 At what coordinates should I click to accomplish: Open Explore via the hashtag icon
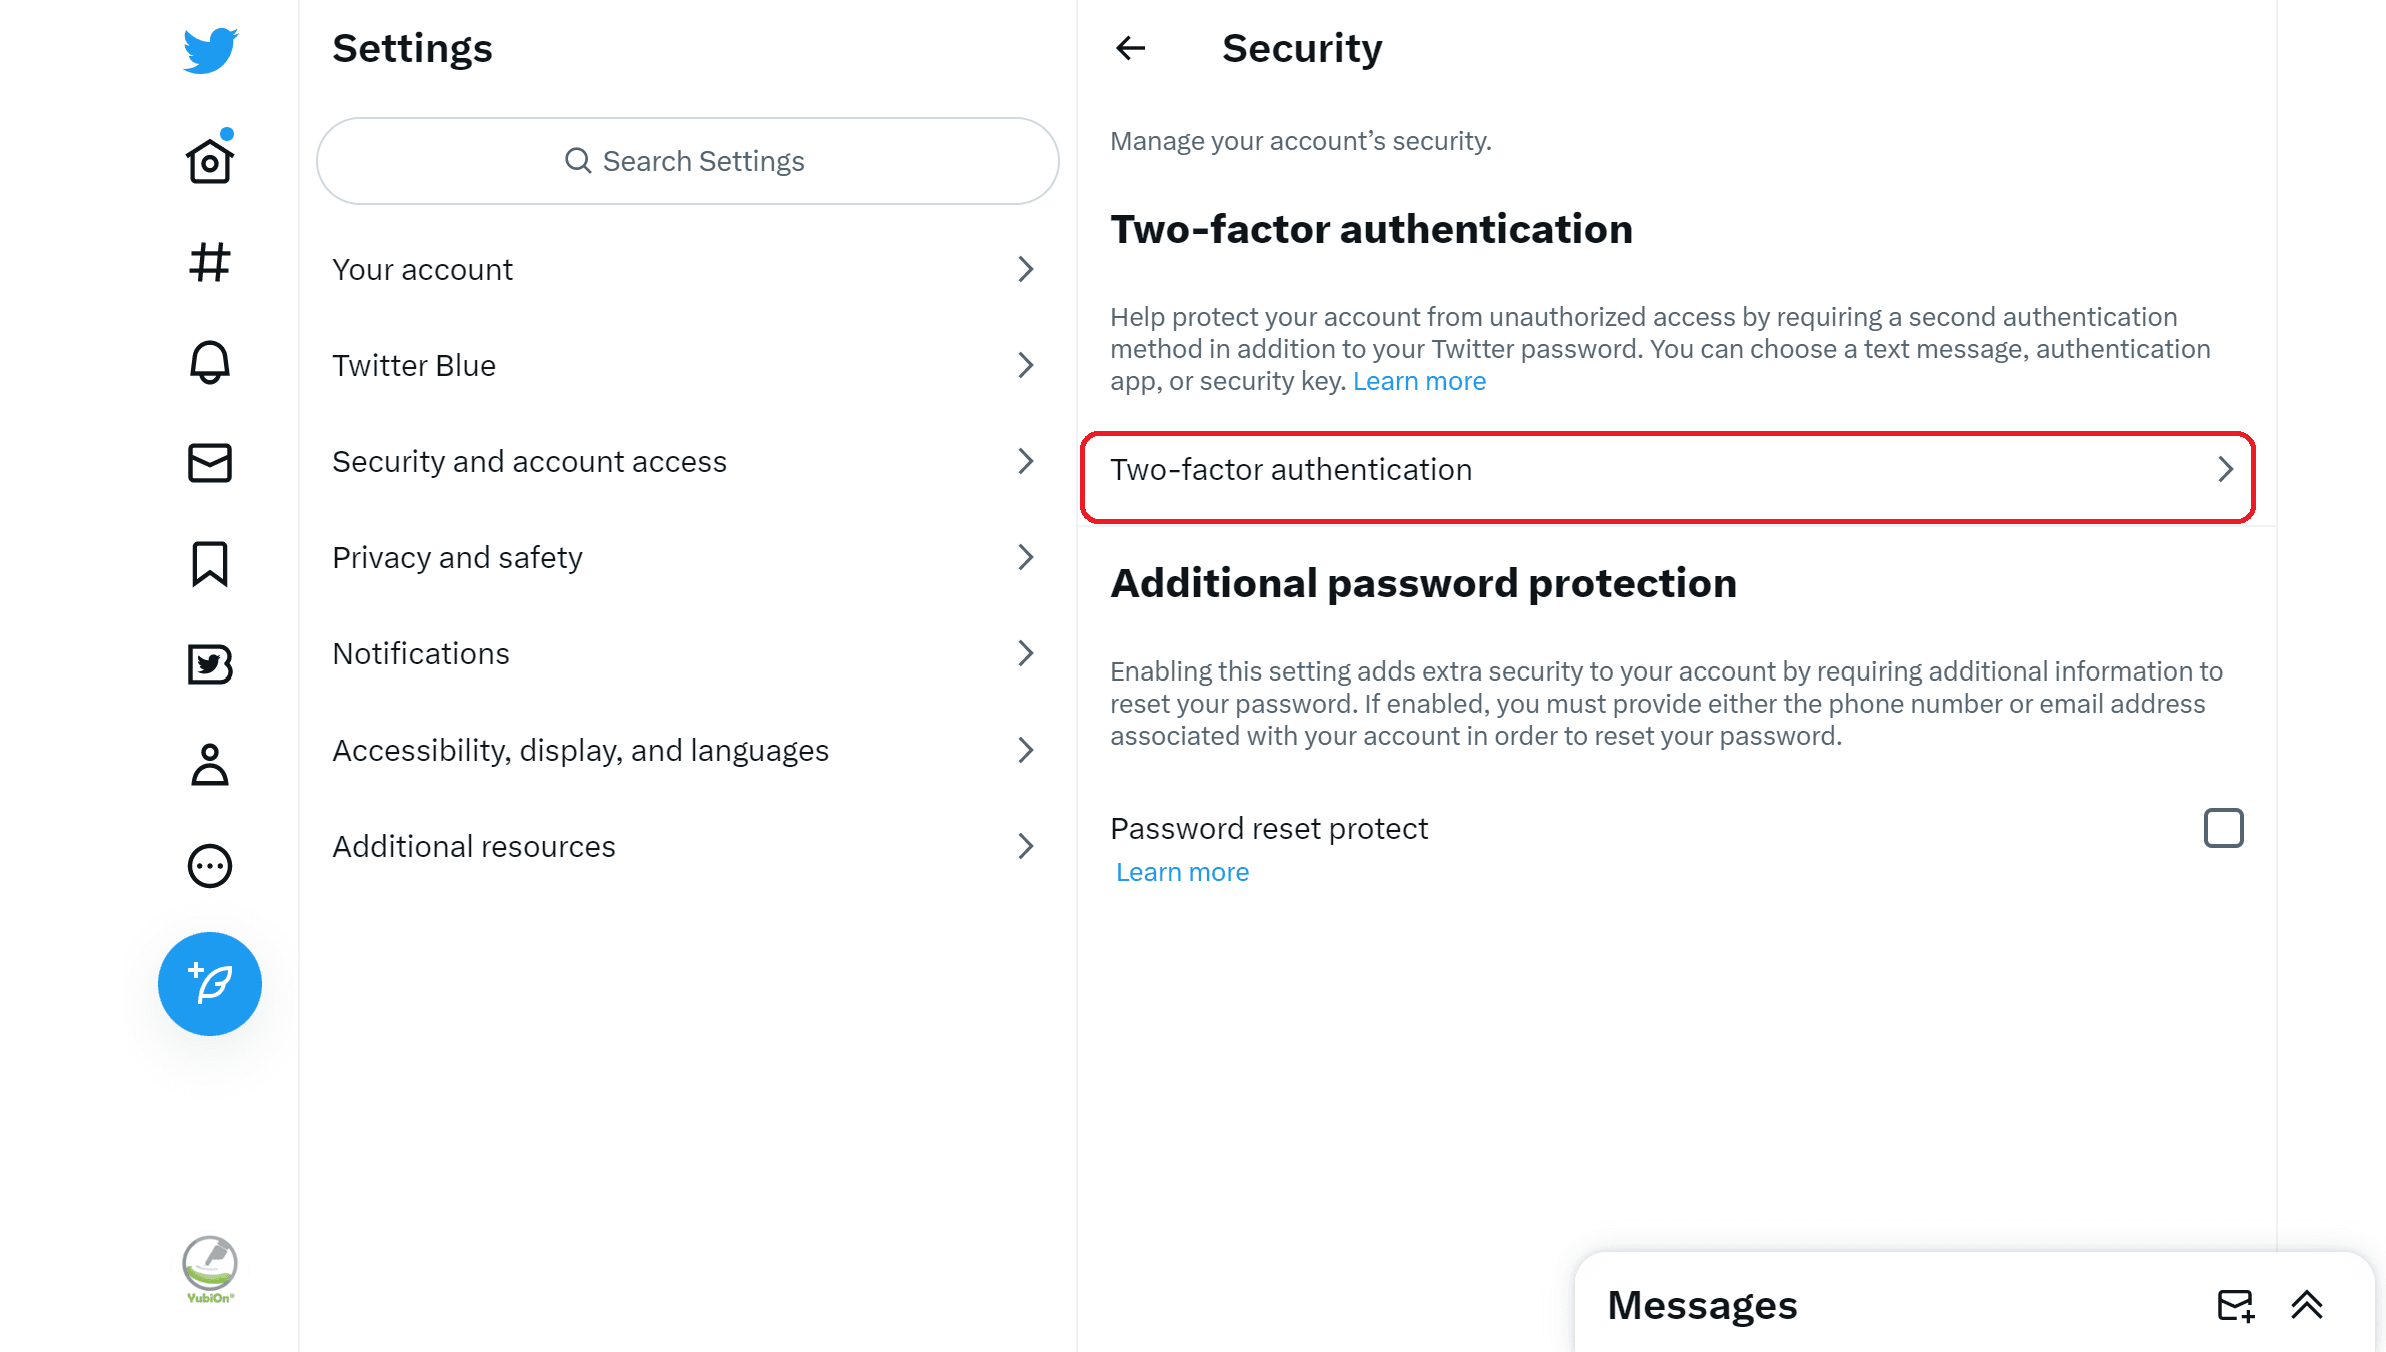coord(210,262)
